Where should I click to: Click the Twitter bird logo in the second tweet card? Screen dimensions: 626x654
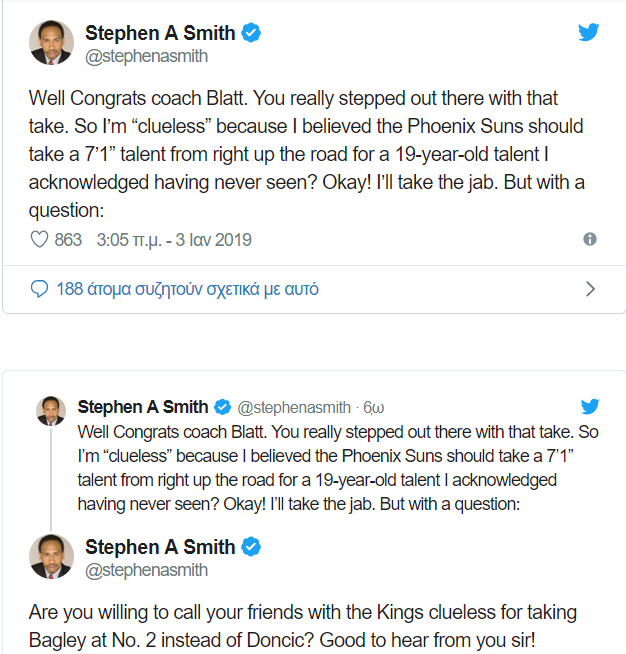click(x=590, y=407)
